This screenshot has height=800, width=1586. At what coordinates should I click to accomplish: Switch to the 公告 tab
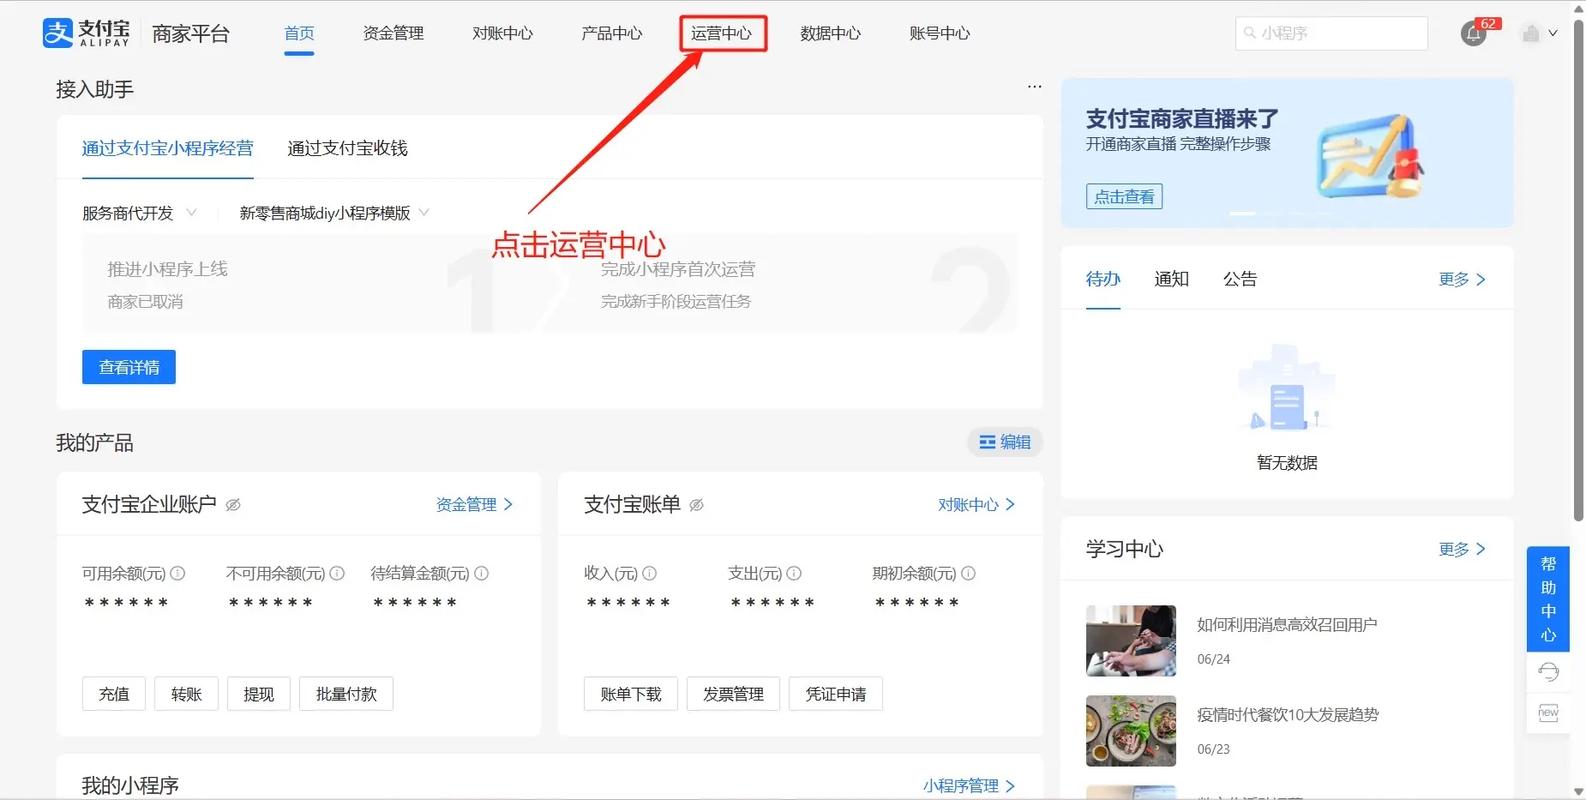[x=1240, y=279]
